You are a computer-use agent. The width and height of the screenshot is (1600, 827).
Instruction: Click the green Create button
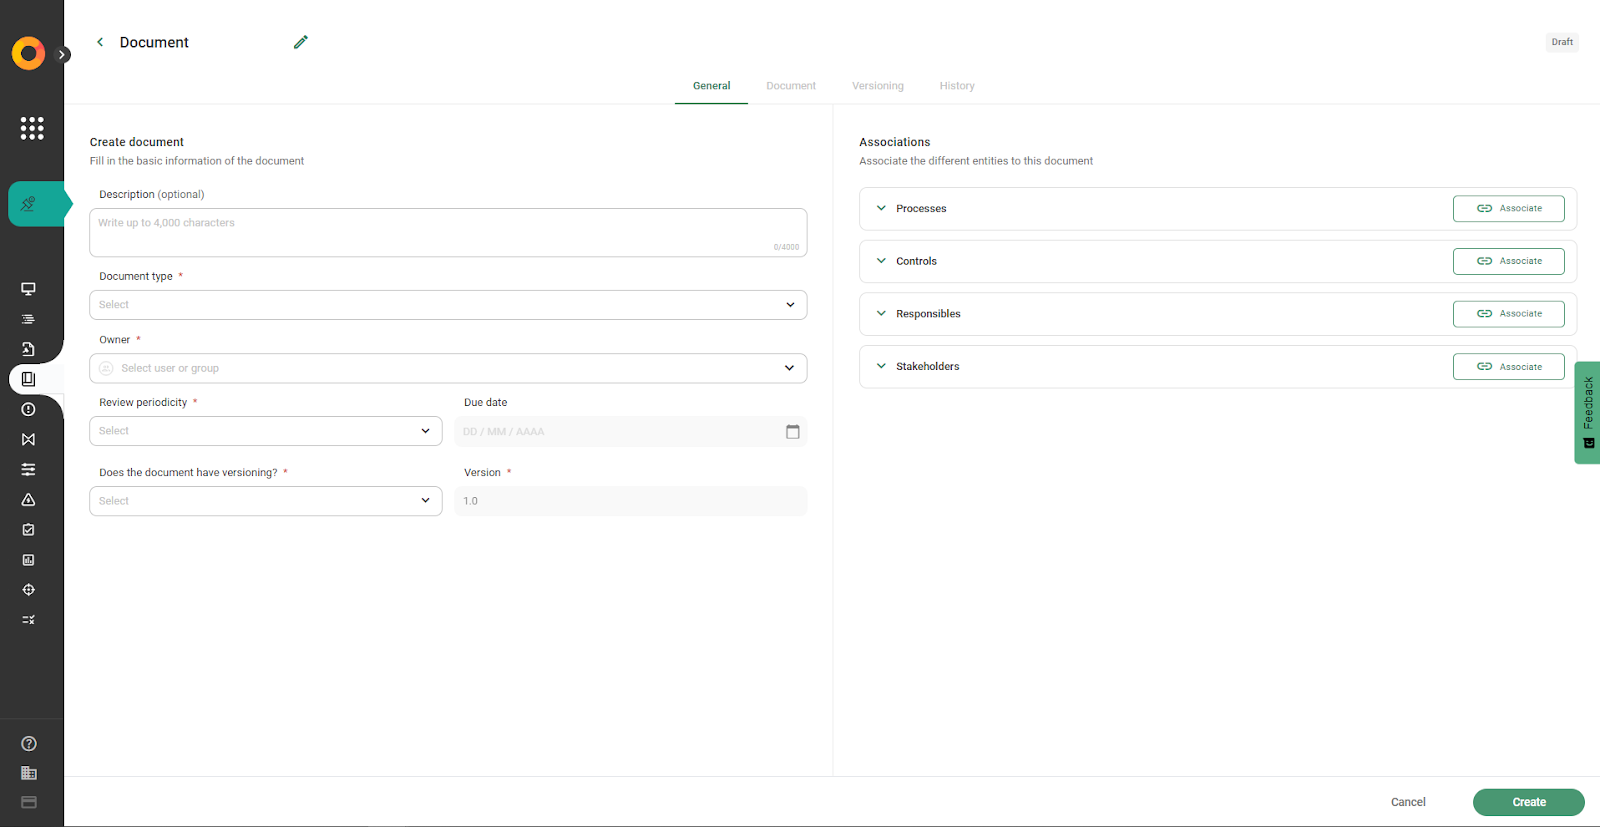(x=1528, y=802)
